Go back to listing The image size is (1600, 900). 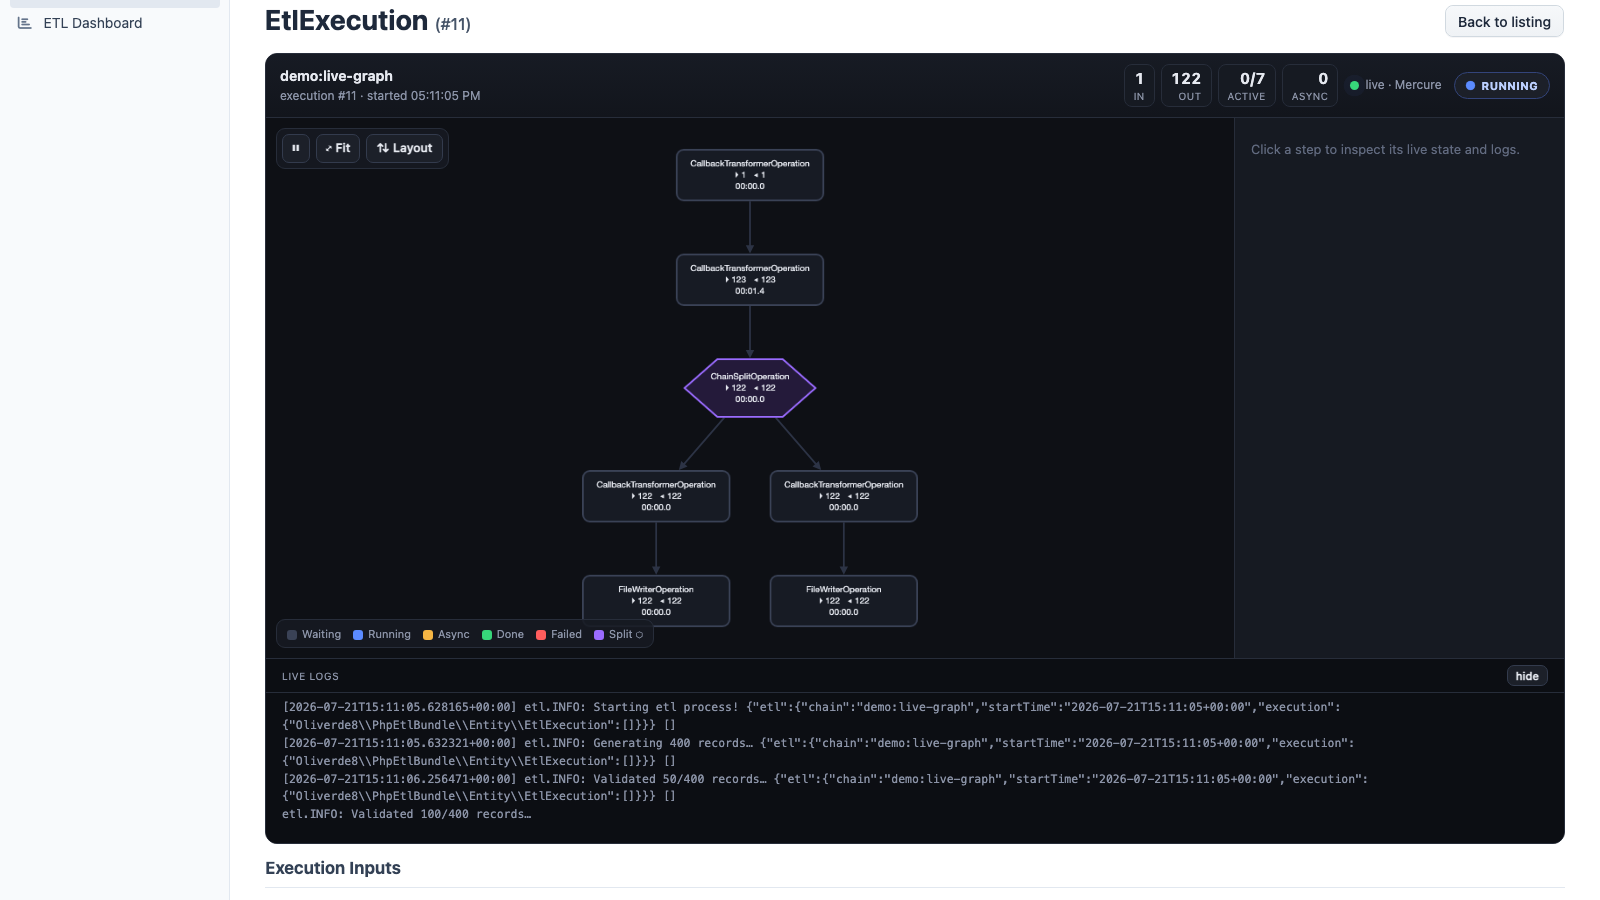(1504, 22)
